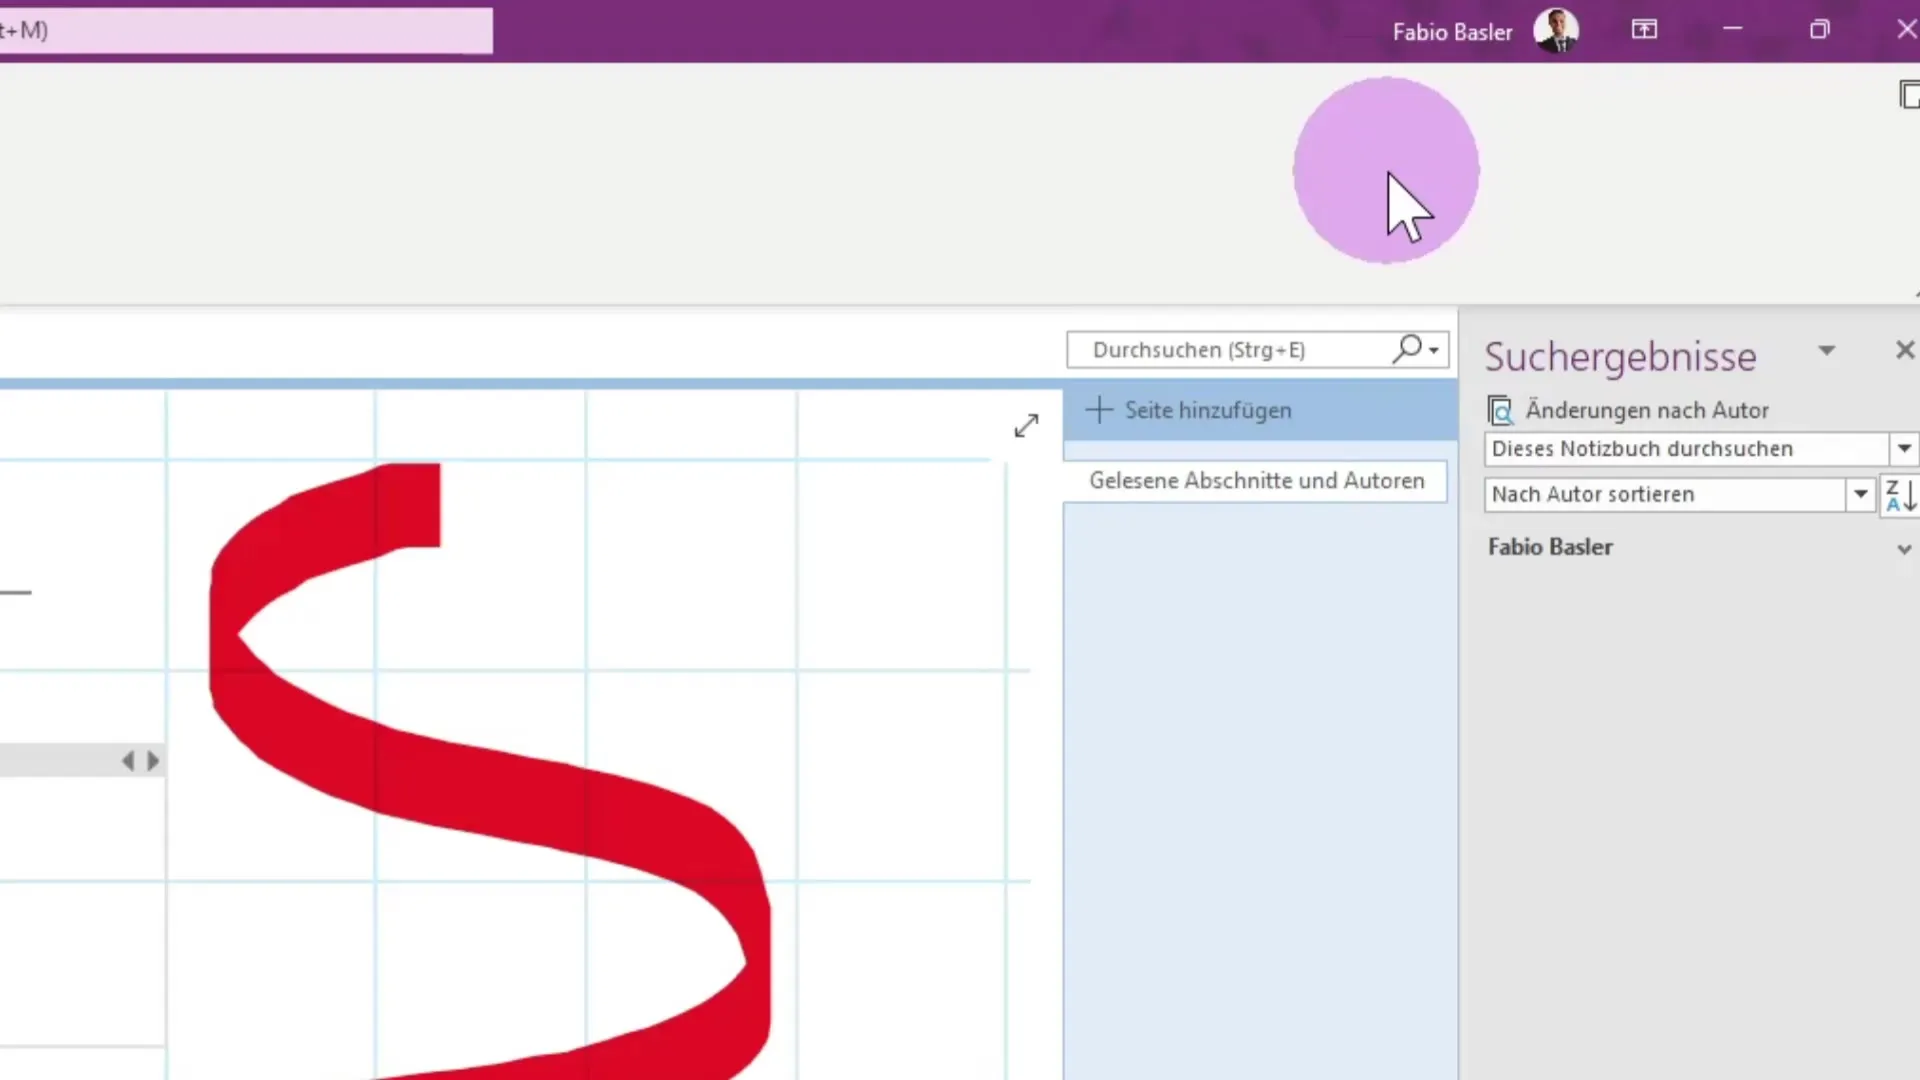Viewport: 1920px width, 1080px height.
Task: Minimize the OneNote window
Action: tap(1733, 29)
